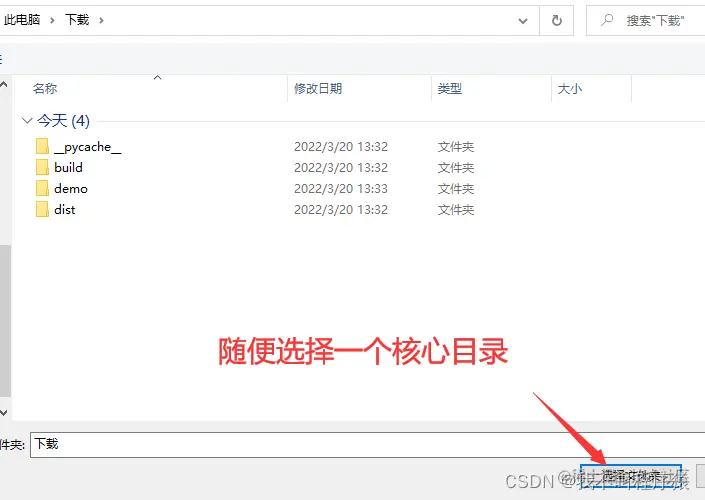Click the navigation pane scrollbar thumb
This screenshot has width=705, height=500.
click(x=5, y=321)
